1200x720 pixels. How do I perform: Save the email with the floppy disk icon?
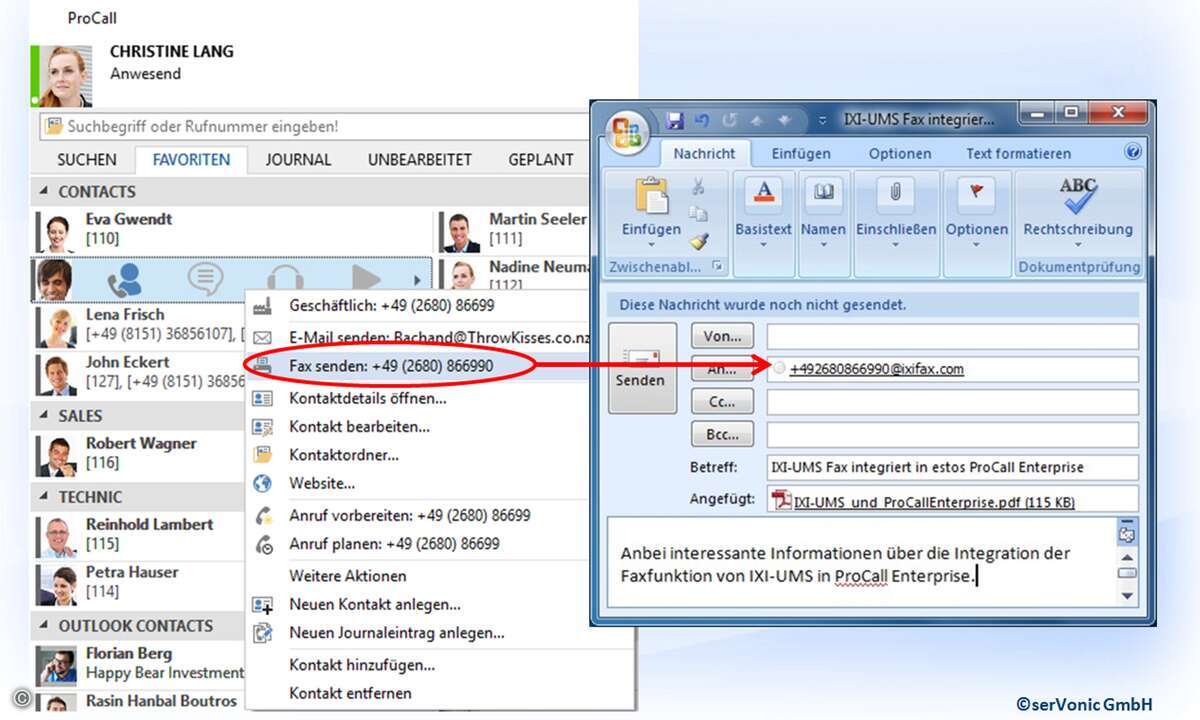(x=675, y=120)
